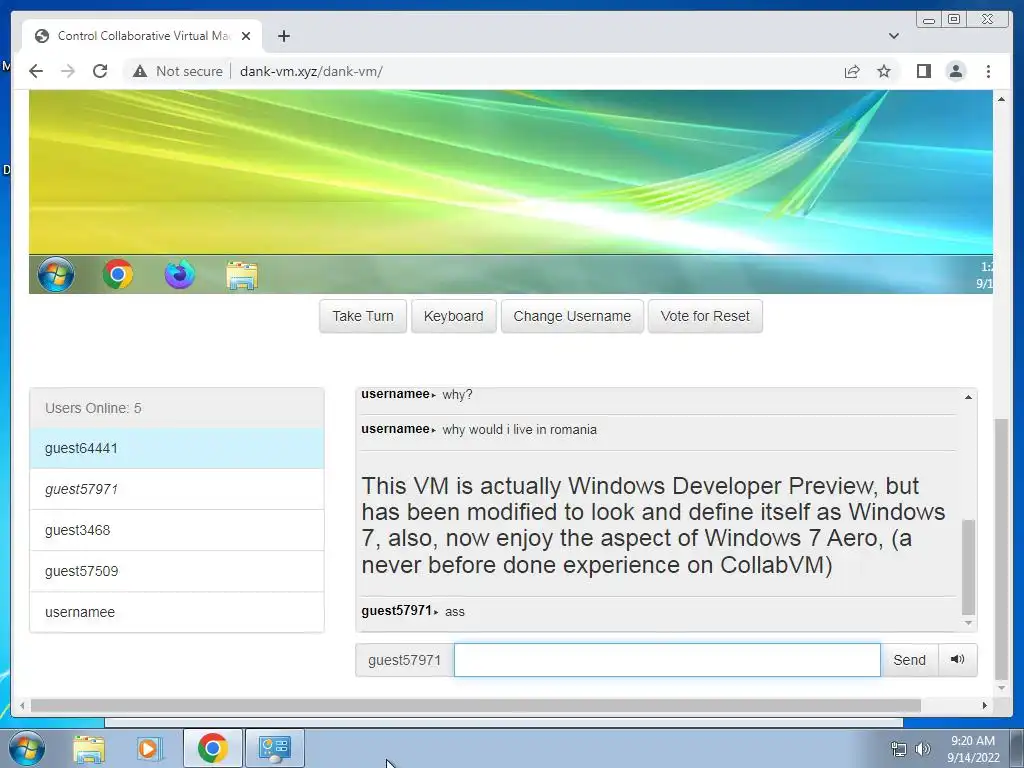This screenshot has width=1024, height=768.
Task: Select user guest57509 in the list
Action: pos(177,571)
